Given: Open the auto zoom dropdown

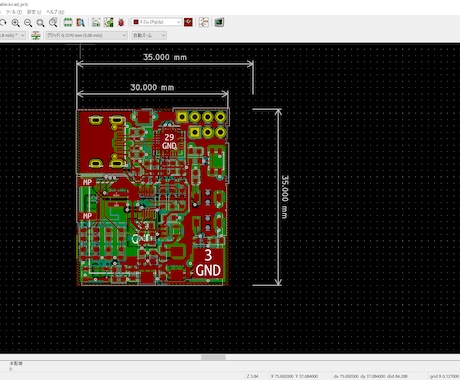Looking at the screenshot, I should (149, 35).
